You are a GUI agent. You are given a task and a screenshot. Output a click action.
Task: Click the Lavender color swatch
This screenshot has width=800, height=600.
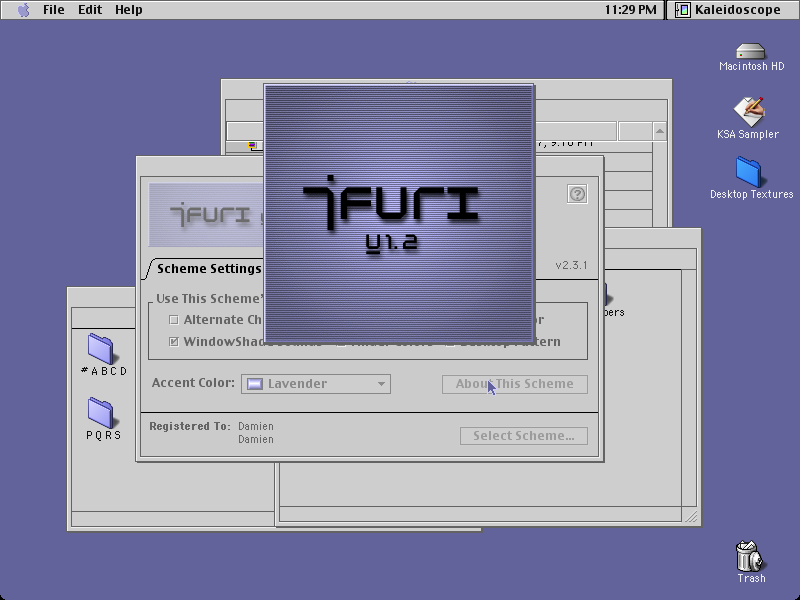(x=255, y=384)
